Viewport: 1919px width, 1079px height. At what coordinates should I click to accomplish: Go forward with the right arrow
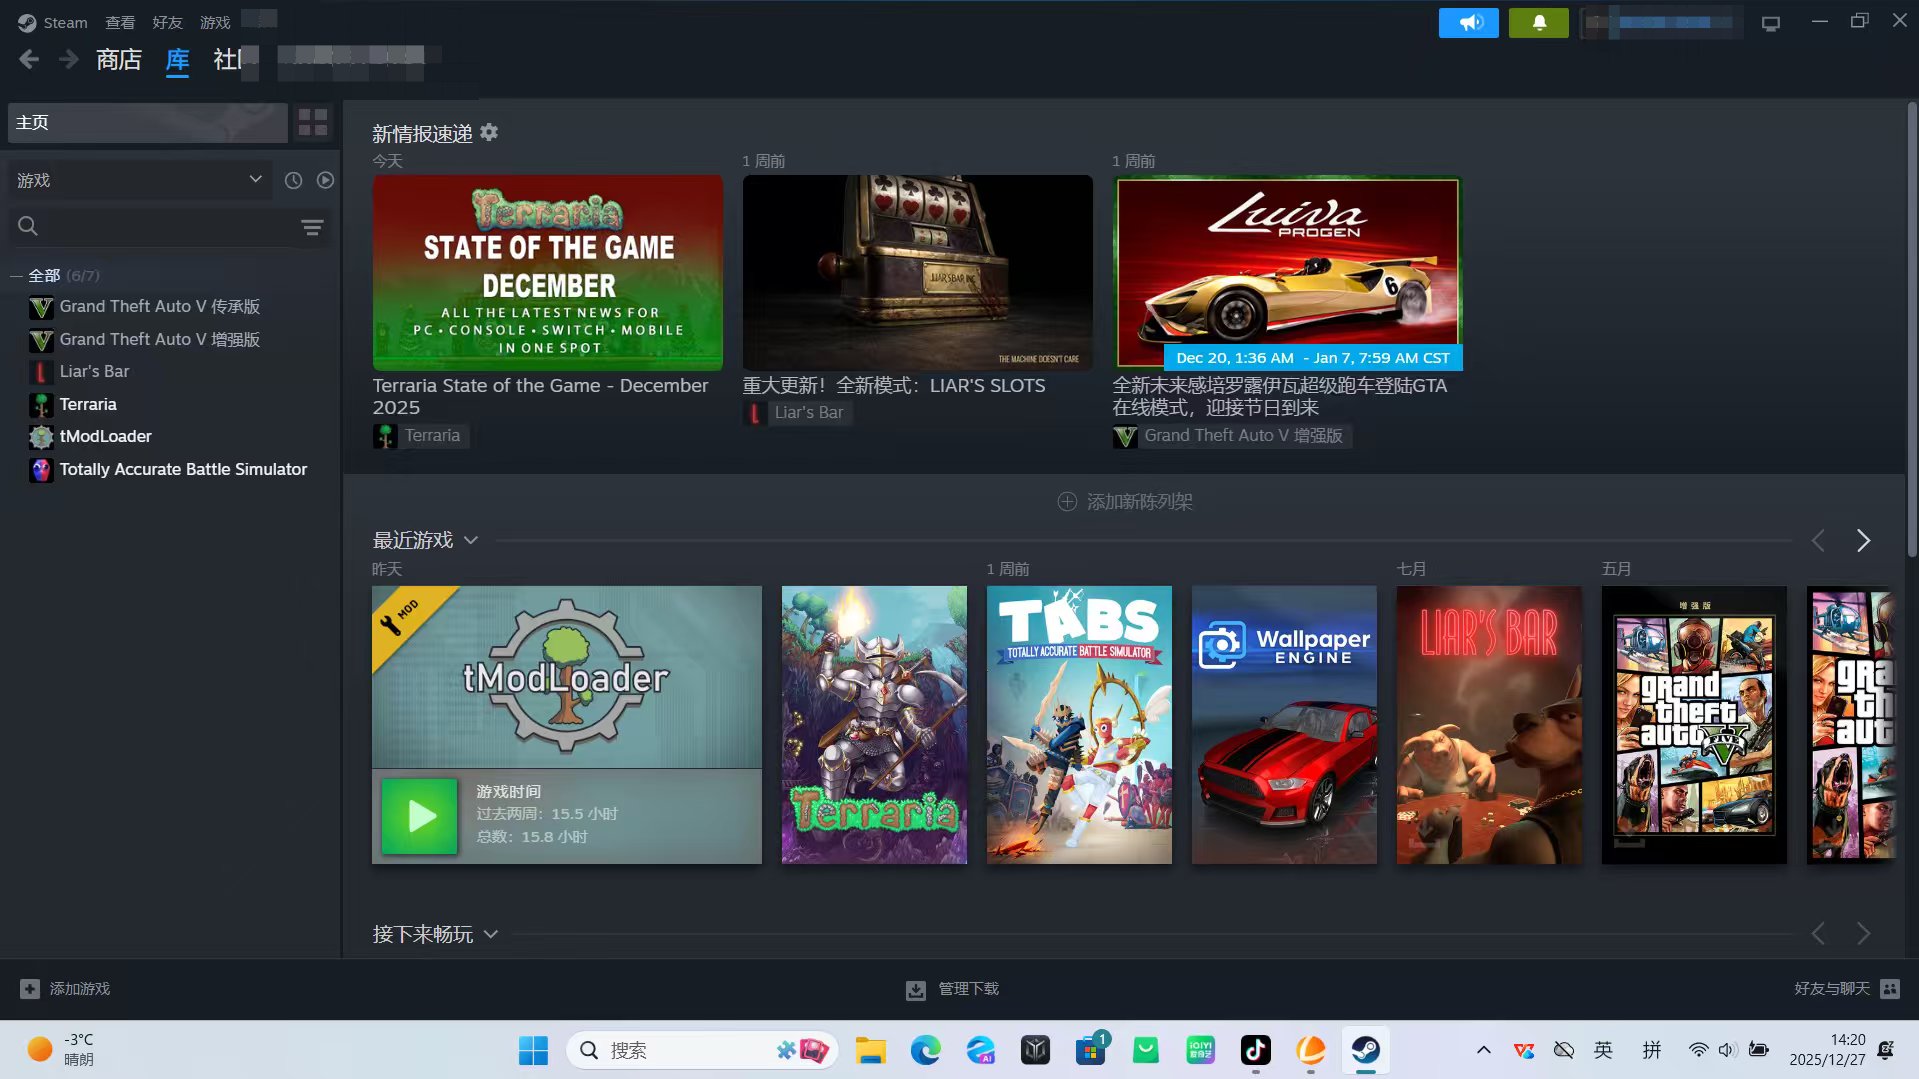pos(68,60)
